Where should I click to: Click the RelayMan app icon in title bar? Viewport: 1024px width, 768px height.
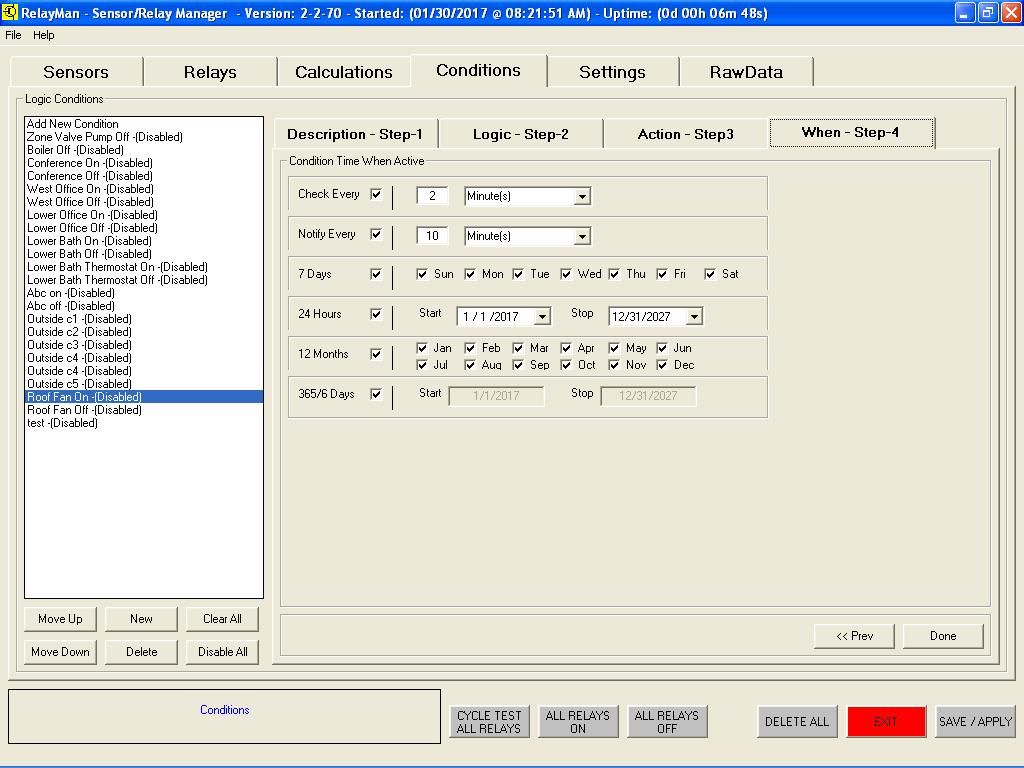pyautogui.click(x=10, y=13)
